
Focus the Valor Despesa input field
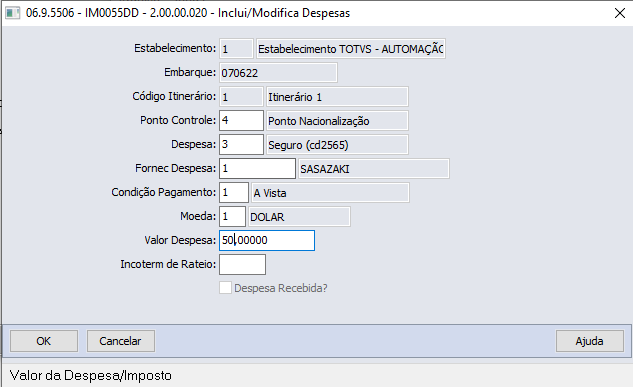[x=267, y=241]
